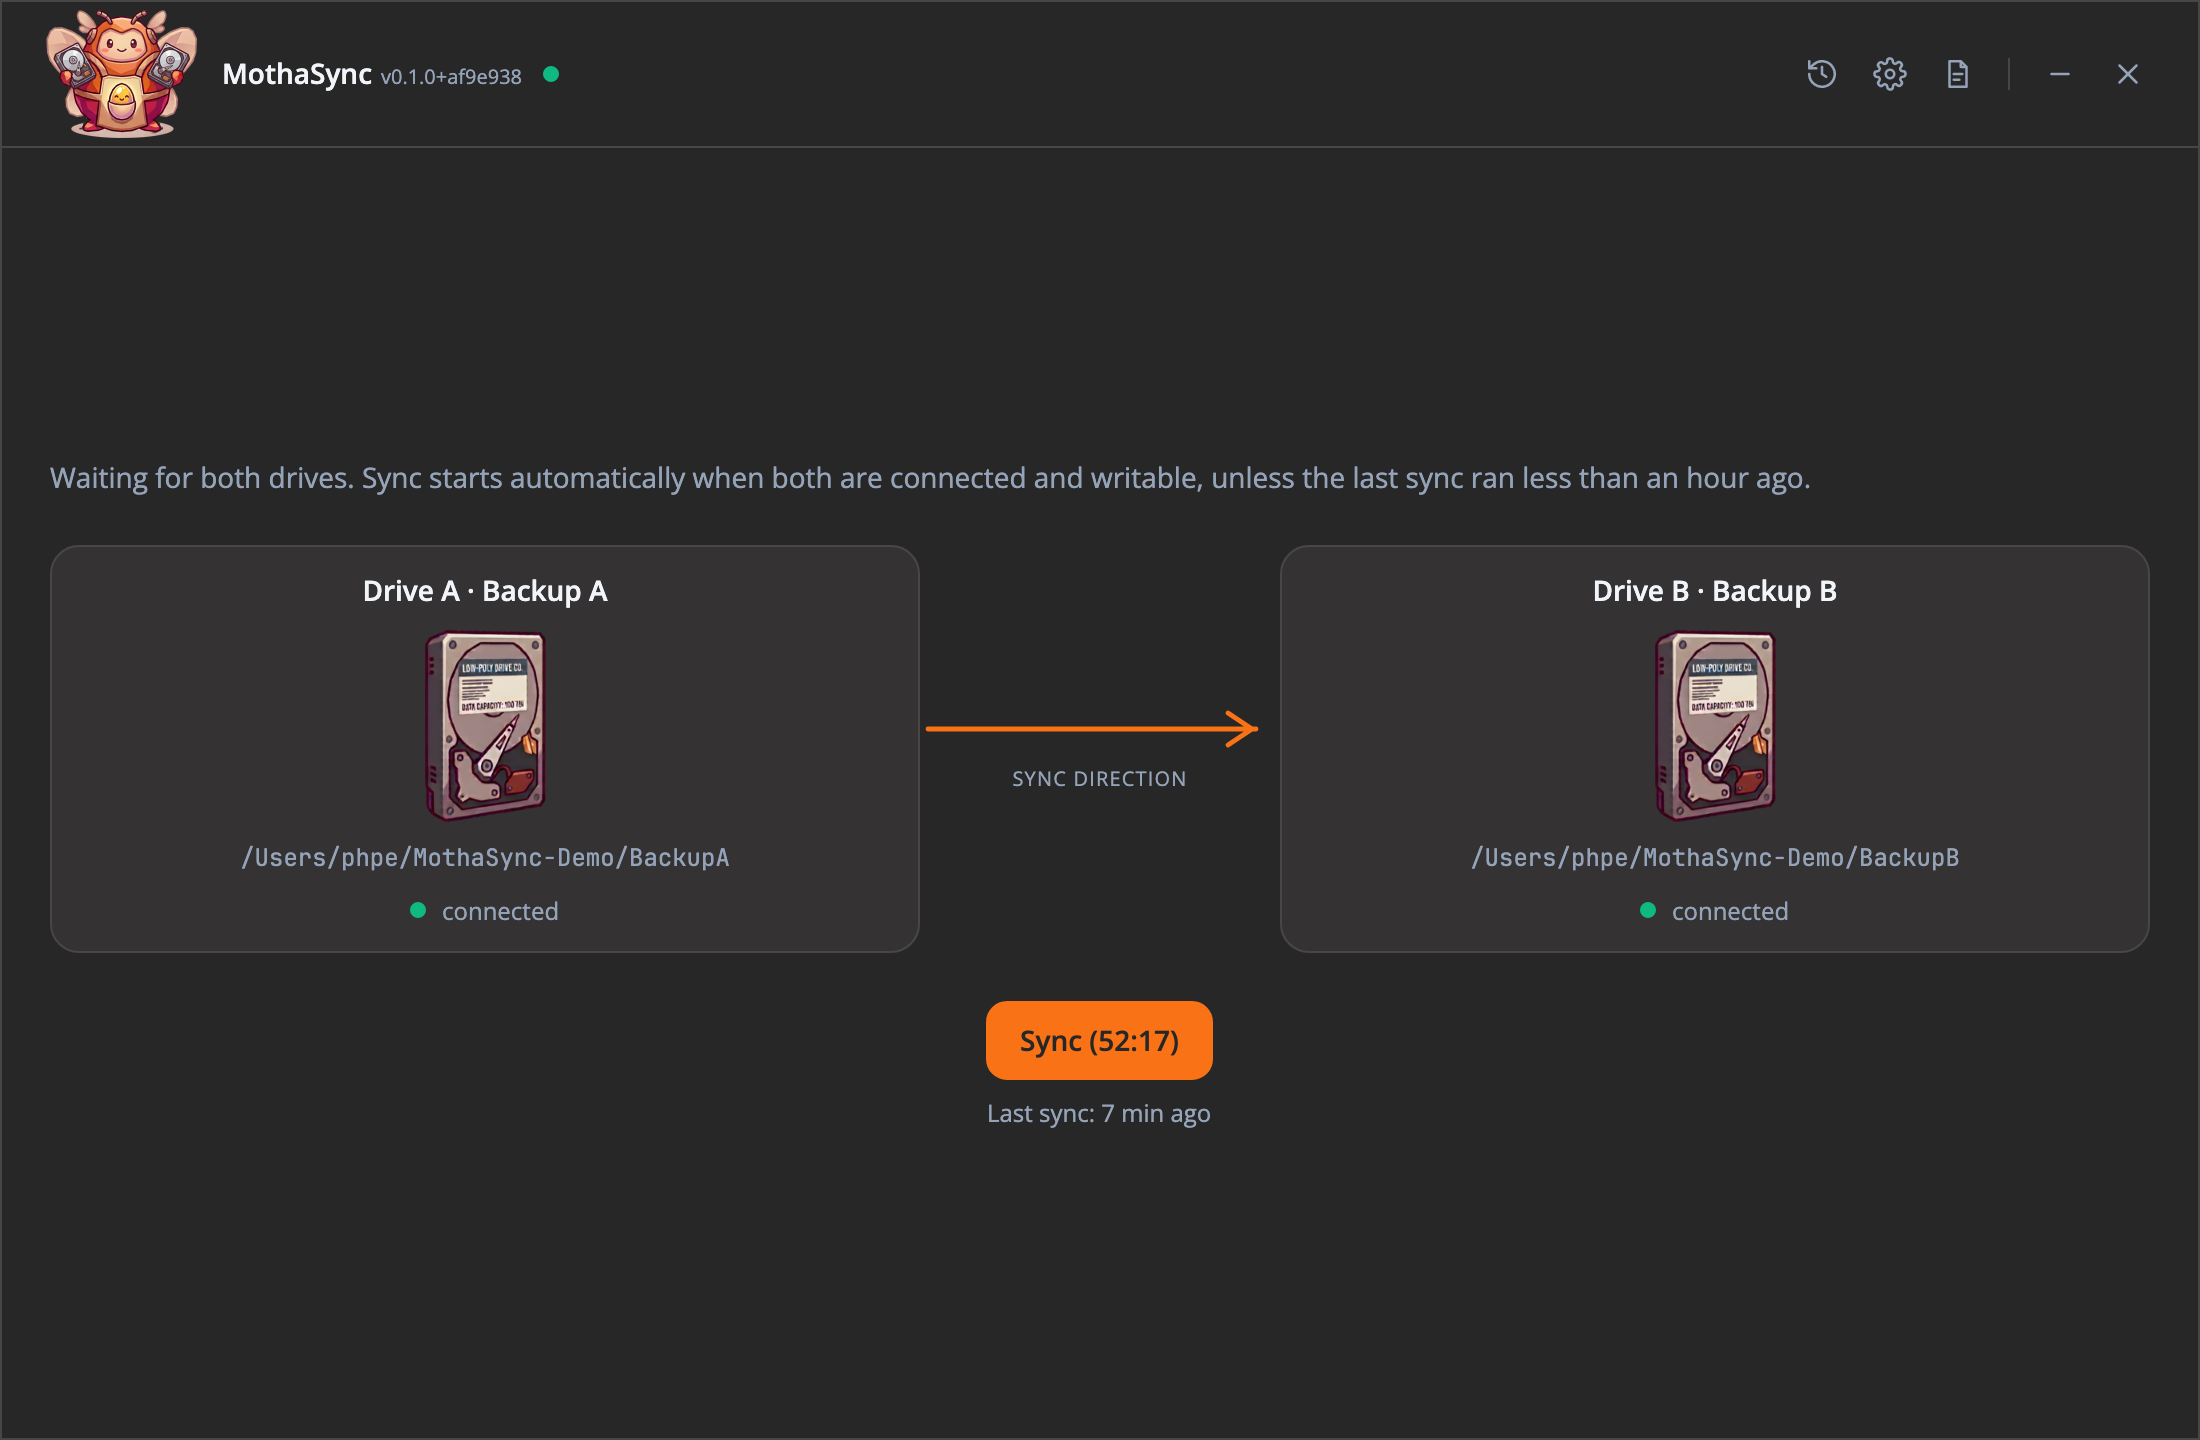This screenshot has height=1440, width=2200.
Task: Click the orange sync direction arrow
Action: click(1091, 729)
